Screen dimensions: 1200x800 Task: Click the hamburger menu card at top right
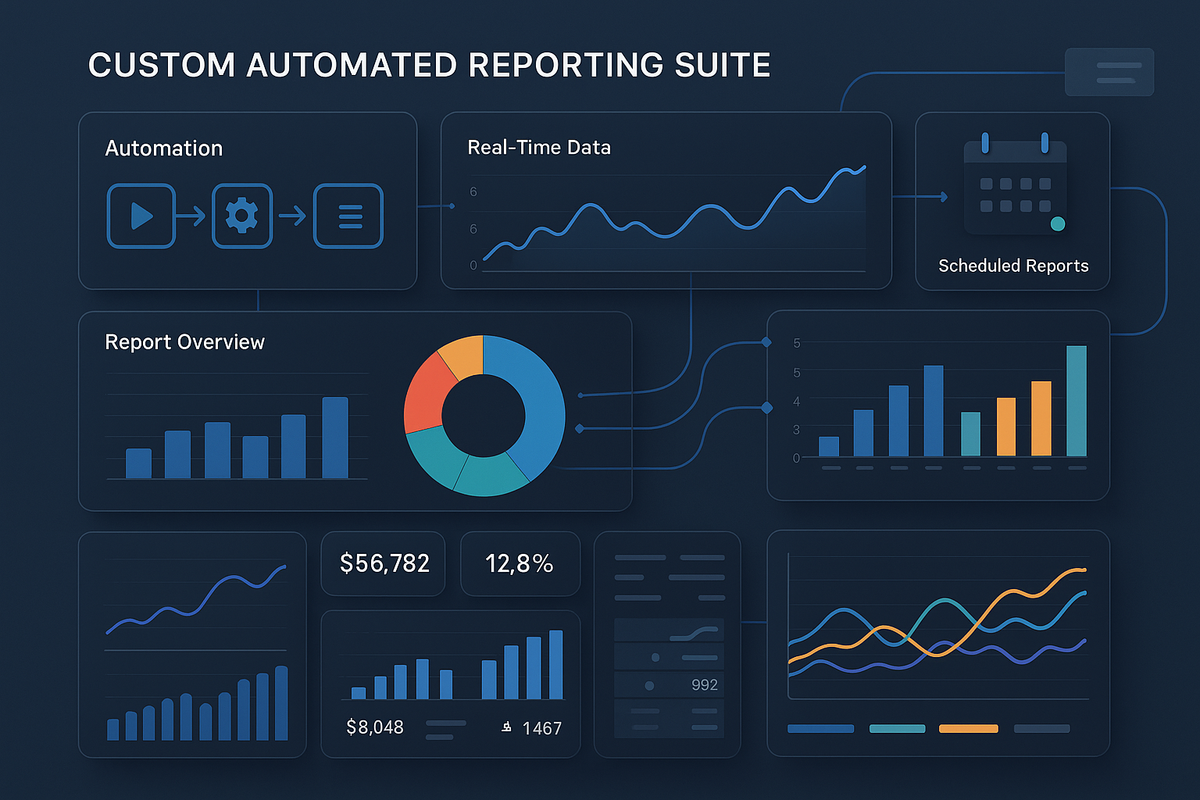coord(1109,72)
